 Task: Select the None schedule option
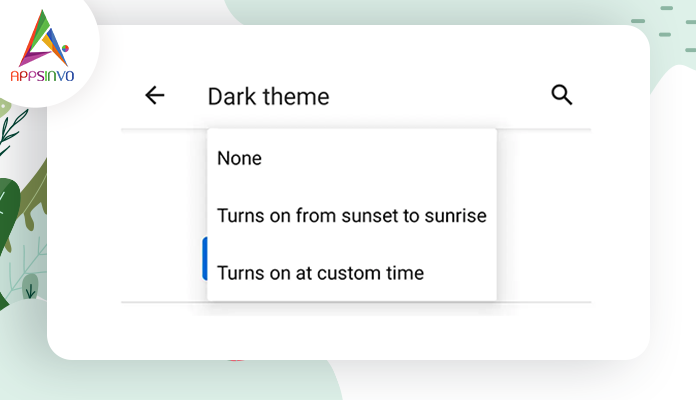pyautogui.click(x=352, y=158)
